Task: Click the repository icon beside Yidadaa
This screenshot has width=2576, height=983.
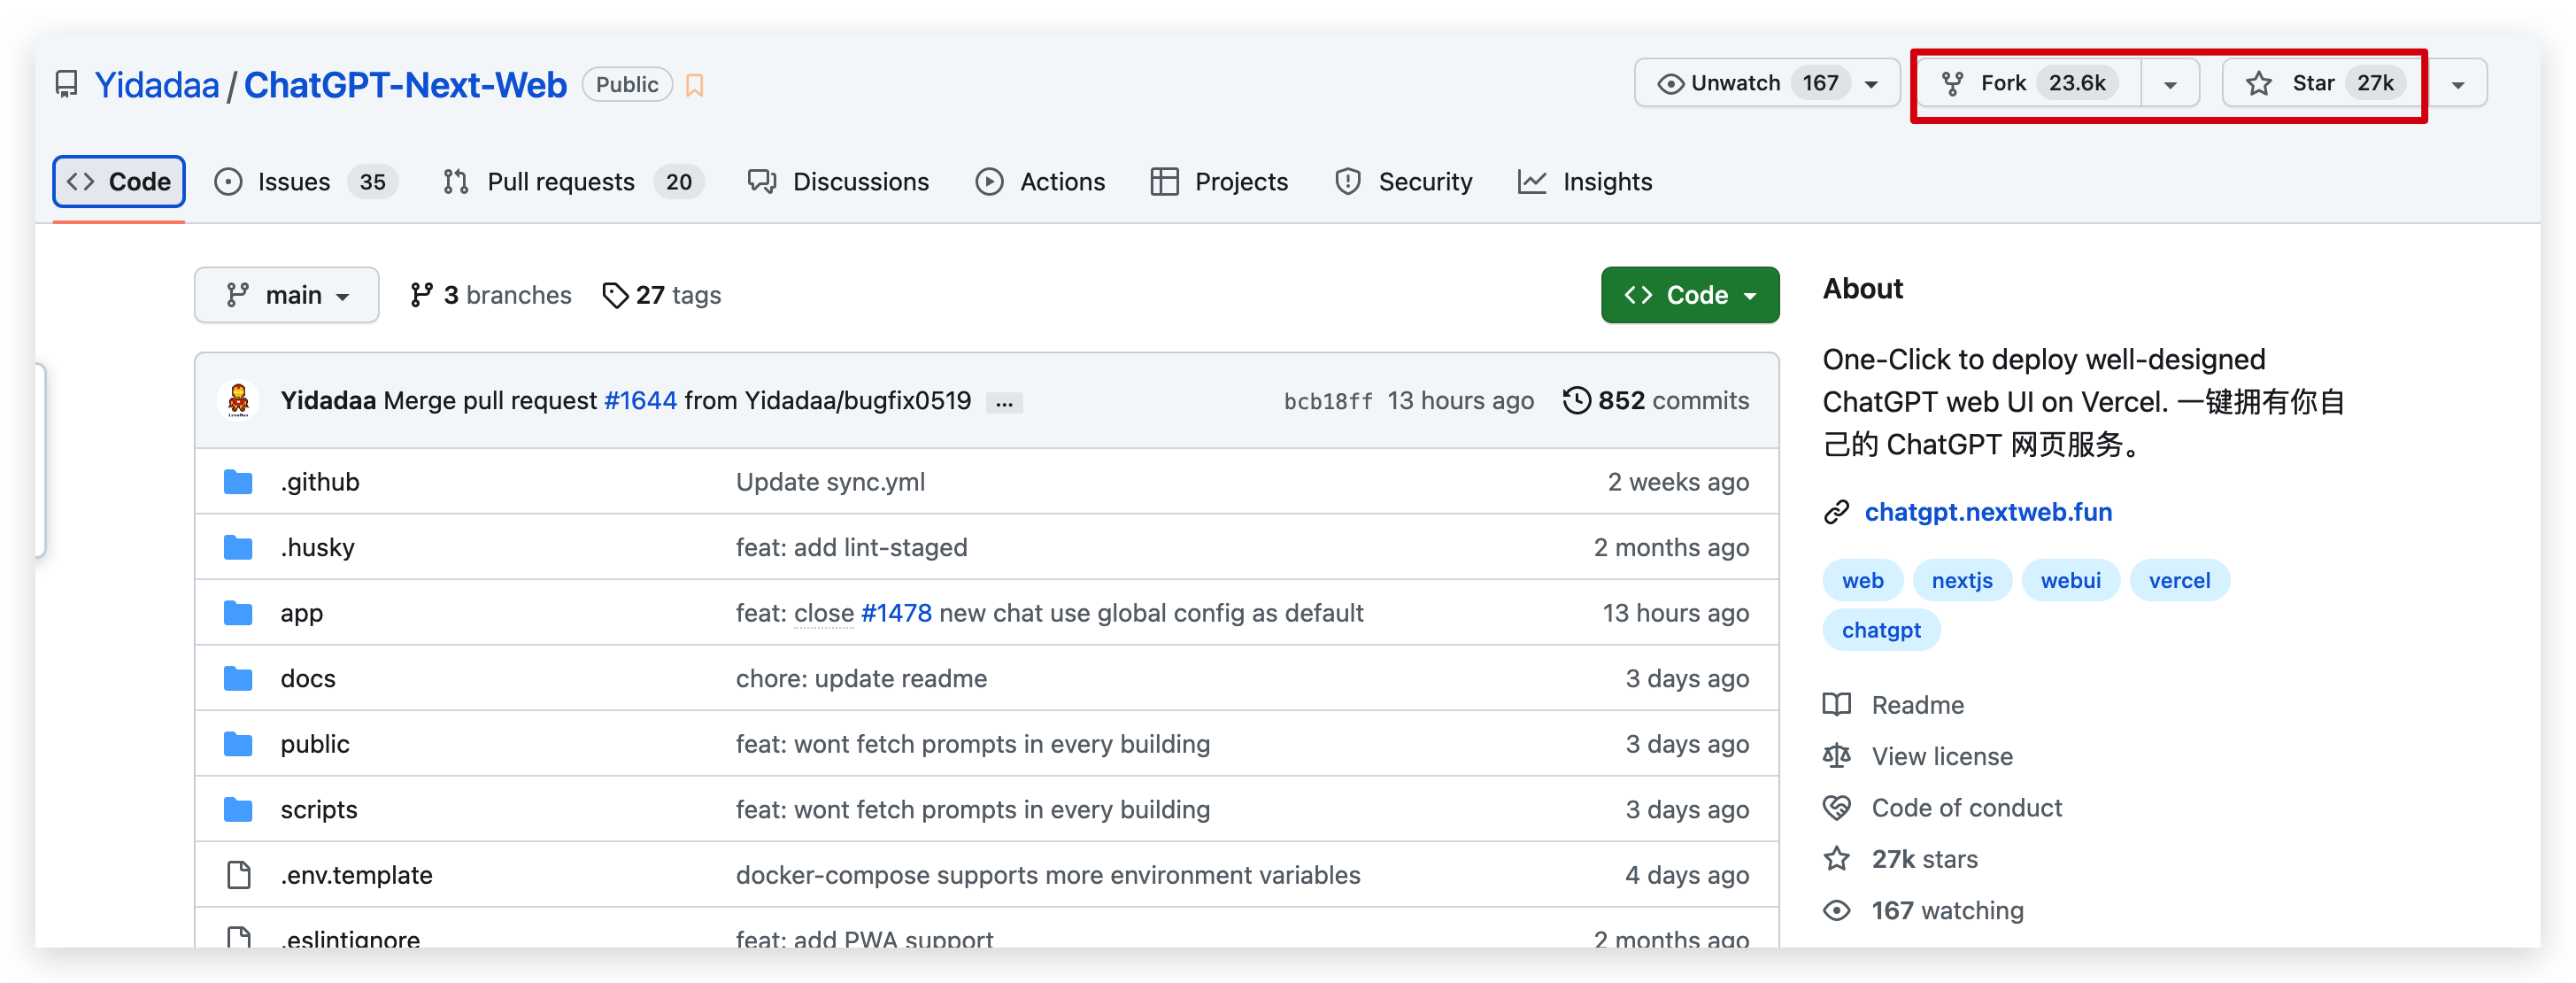Action: point(66,85)
